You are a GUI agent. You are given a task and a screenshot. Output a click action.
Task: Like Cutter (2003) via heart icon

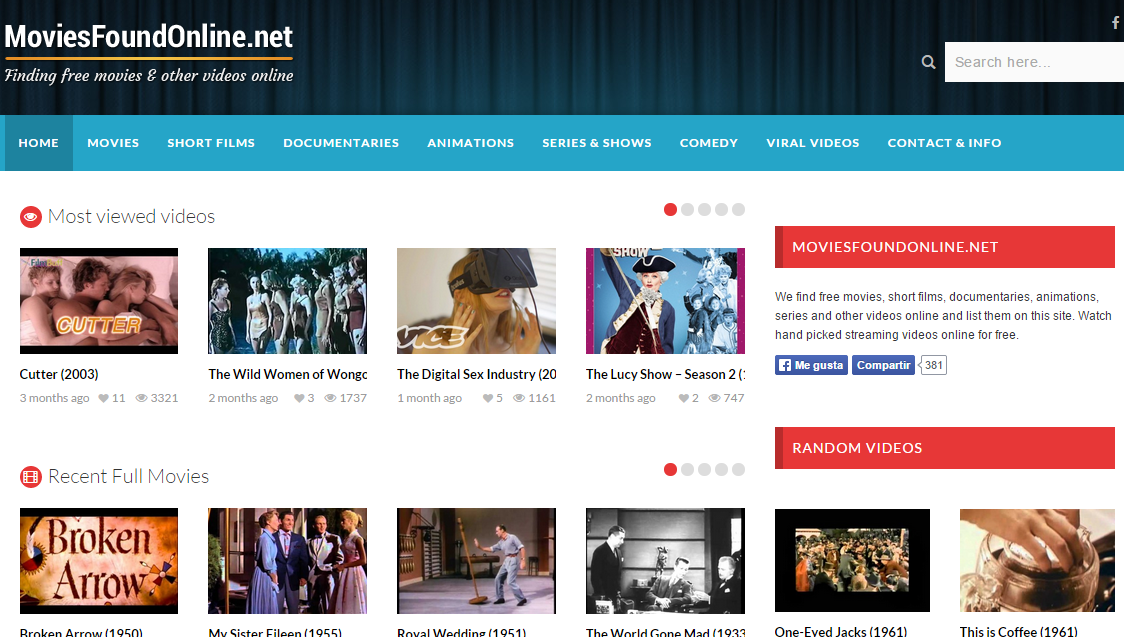point(103,398)
